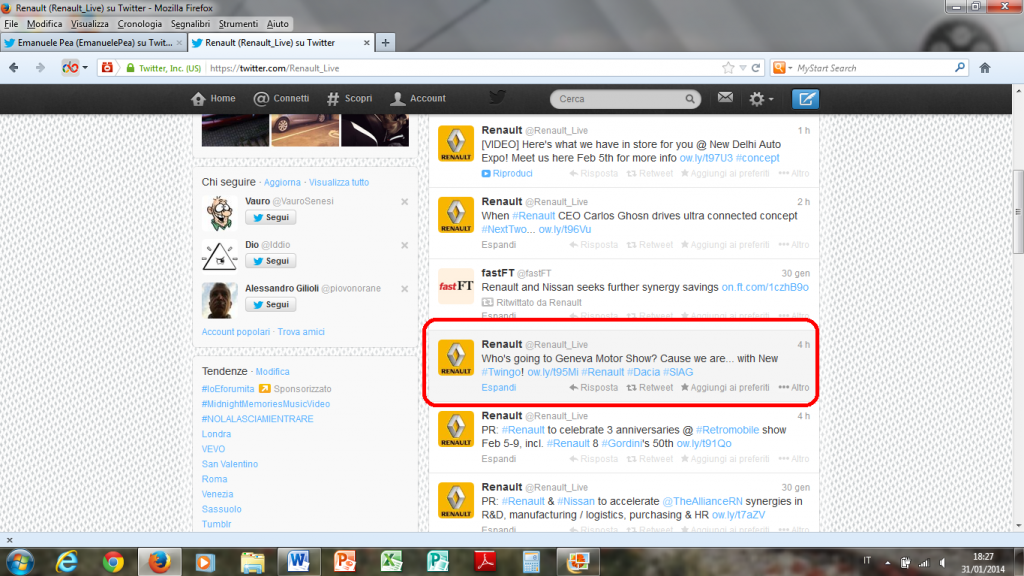The image size is (1024, 576).
Task: Show hidden system tray icons
Action: pos(888,562)
